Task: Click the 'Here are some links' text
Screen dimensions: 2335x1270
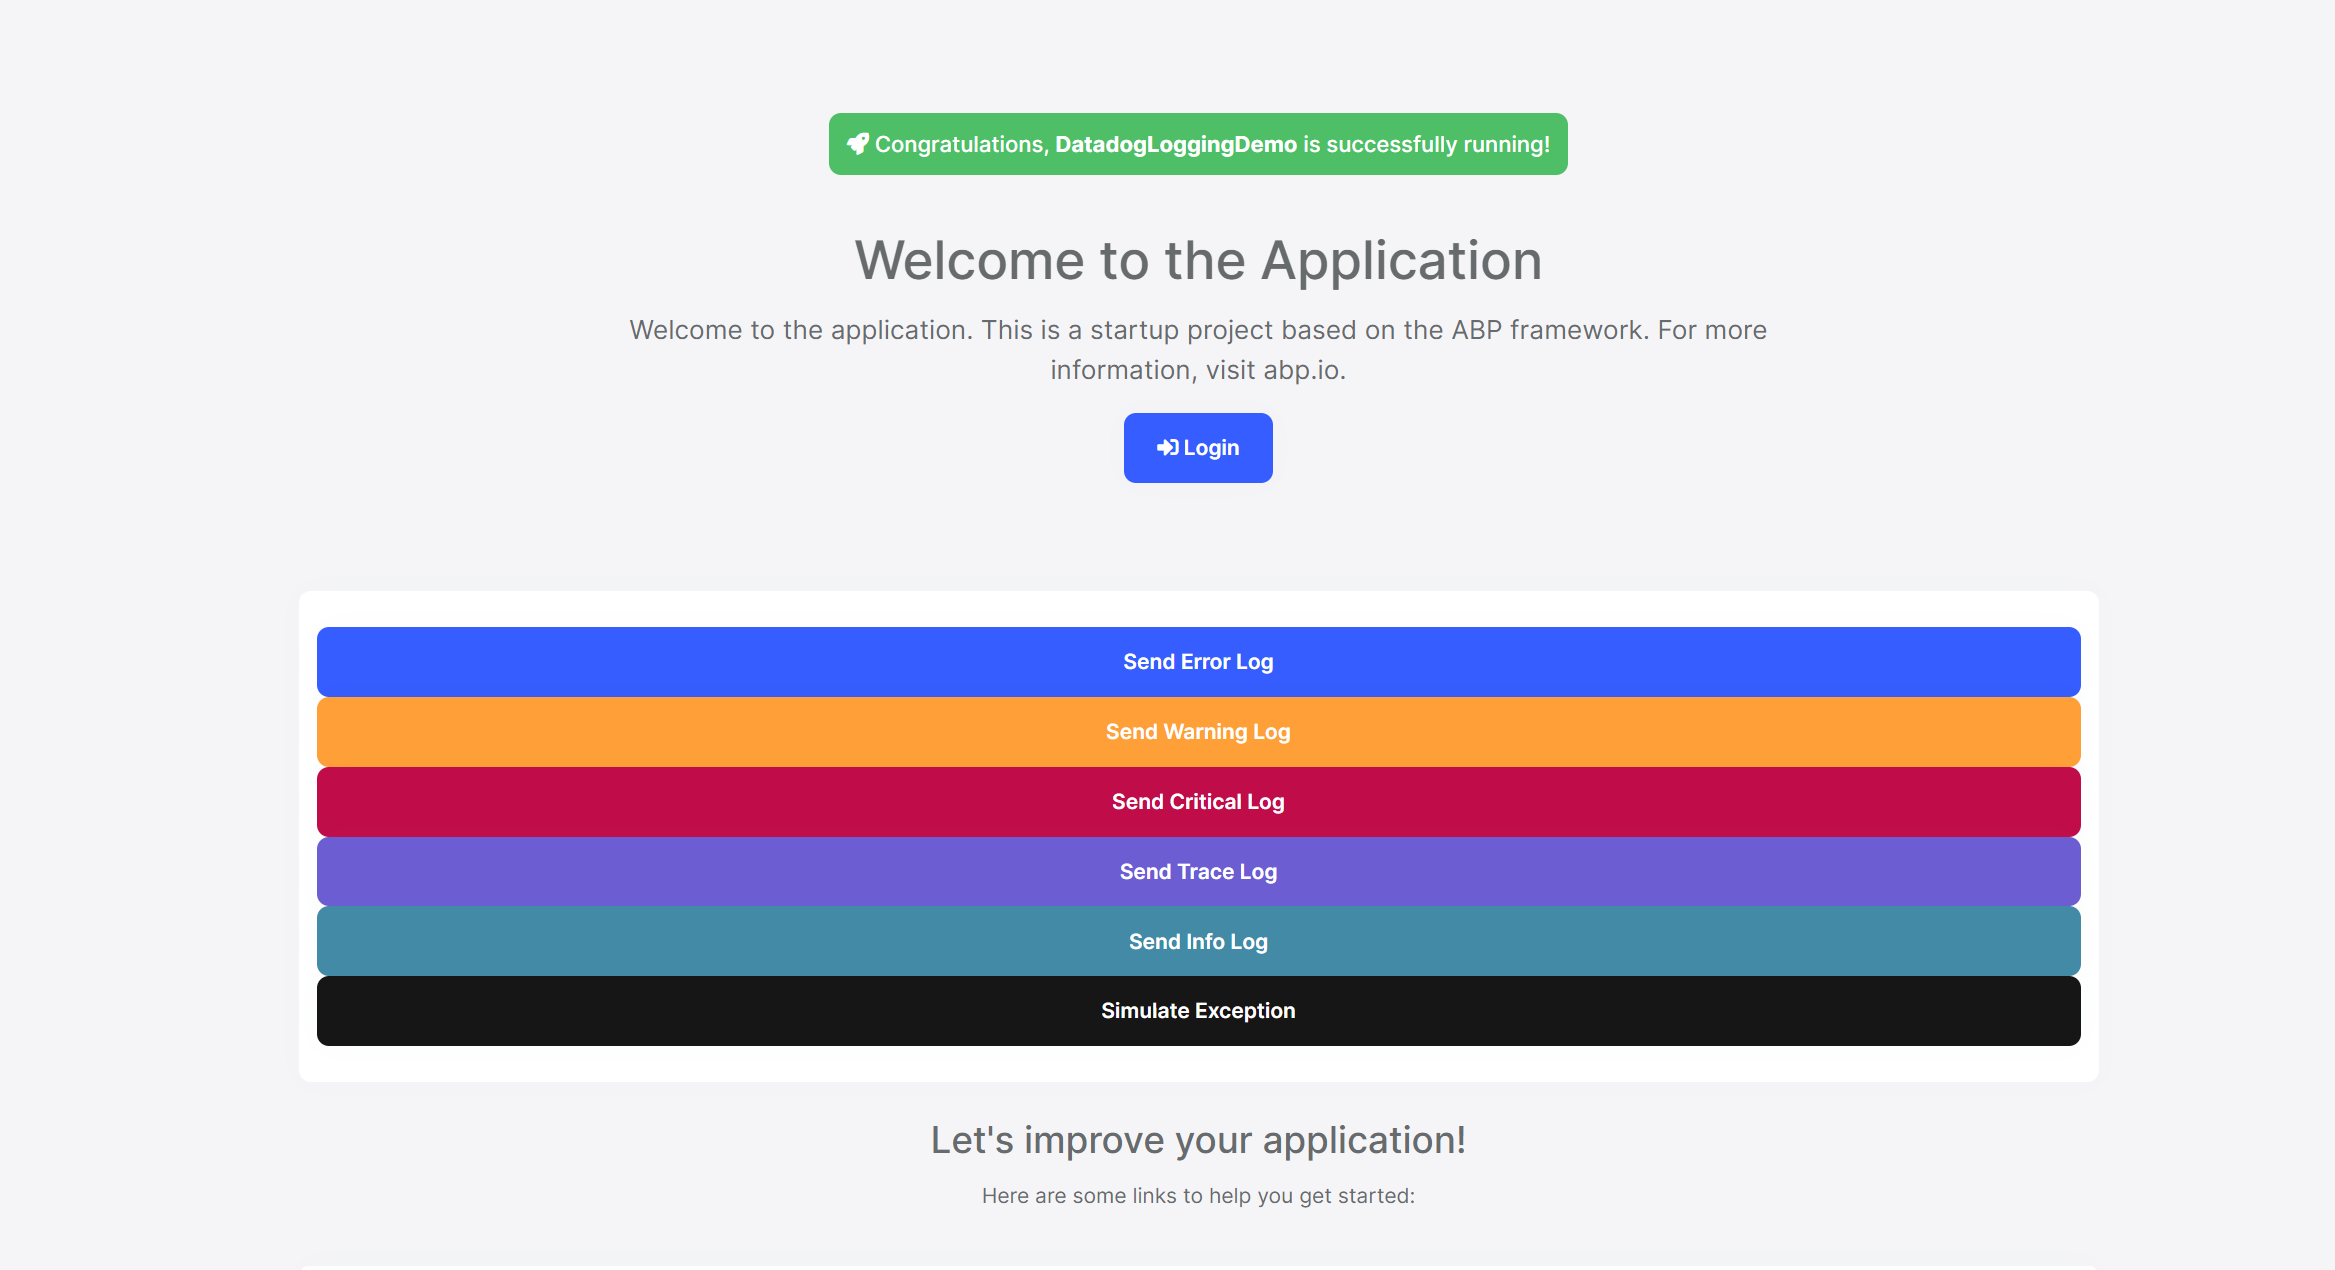Action: click(1198, 1196)
